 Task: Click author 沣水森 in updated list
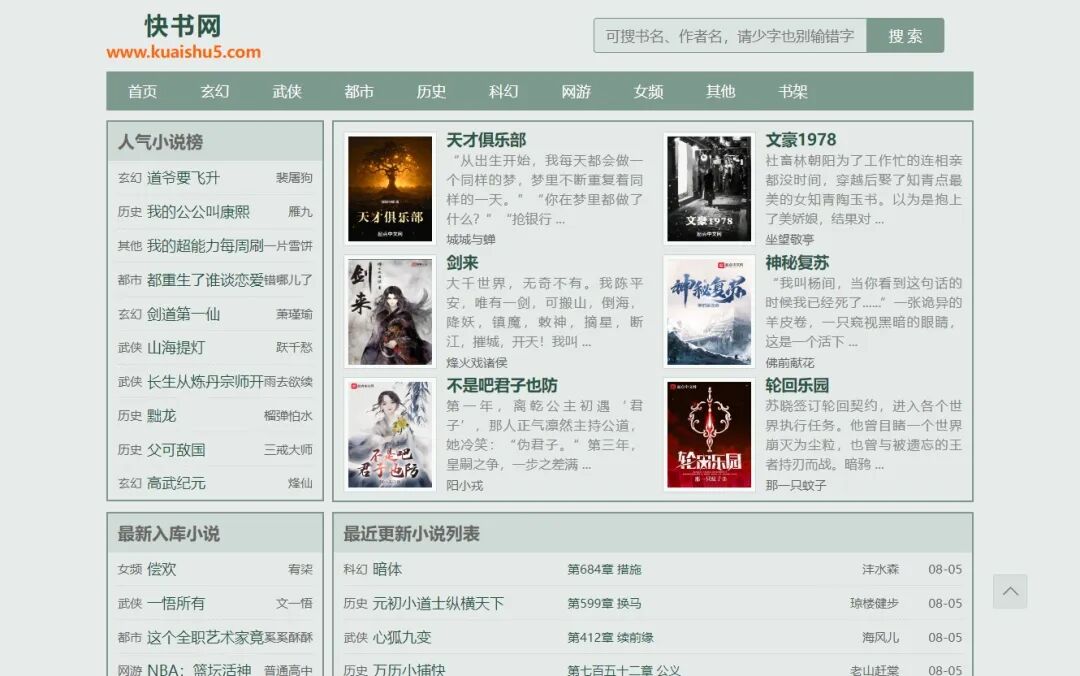880,569
